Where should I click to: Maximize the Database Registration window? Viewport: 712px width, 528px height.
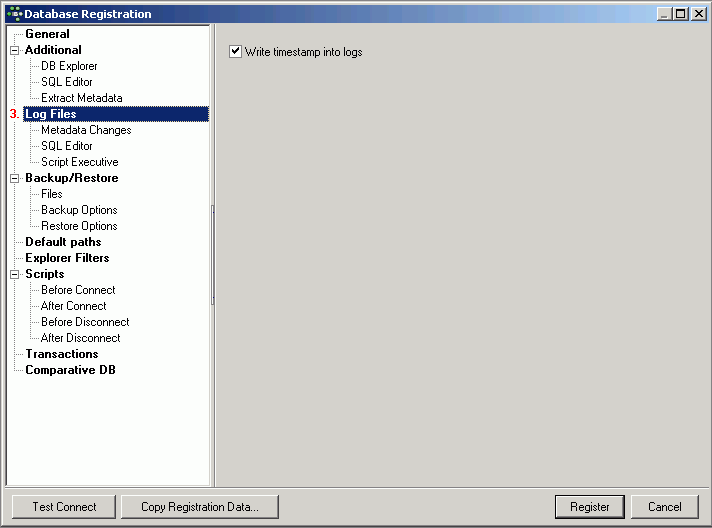681,14
